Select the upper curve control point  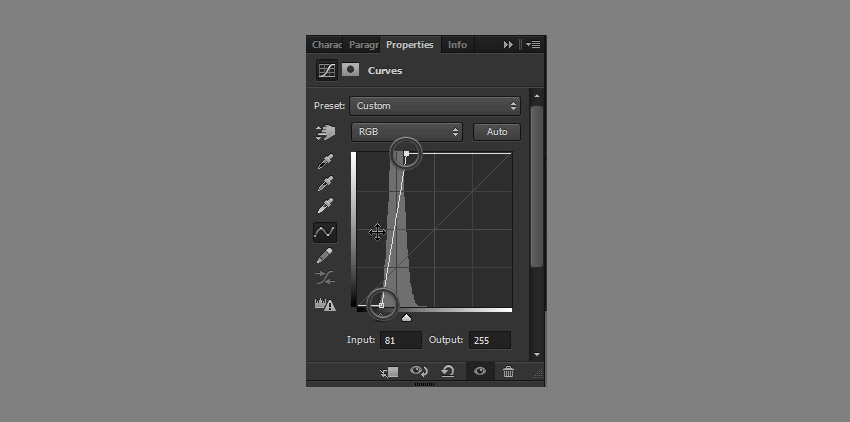[407, 154]
